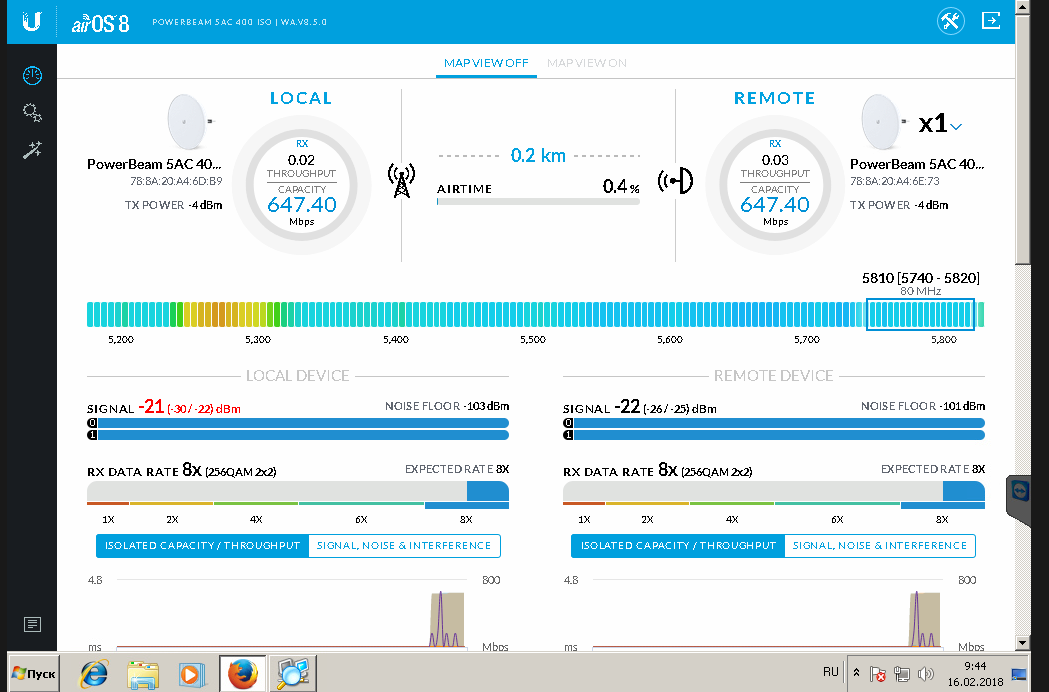The image size is (1049, 692).
Task: Switch to Firefox in the taskbar
Action: tap(242, 673)
